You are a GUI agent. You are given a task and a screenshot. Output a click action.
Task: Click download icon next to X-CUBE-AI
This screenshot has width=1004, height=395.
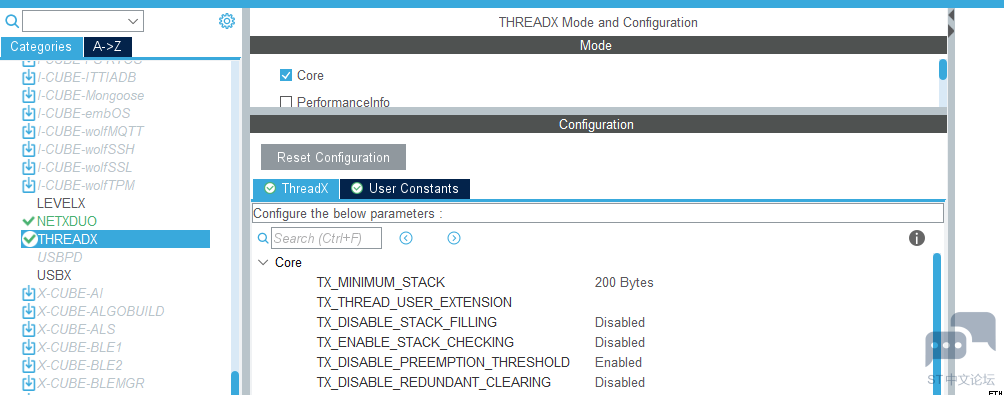point(28,293)
